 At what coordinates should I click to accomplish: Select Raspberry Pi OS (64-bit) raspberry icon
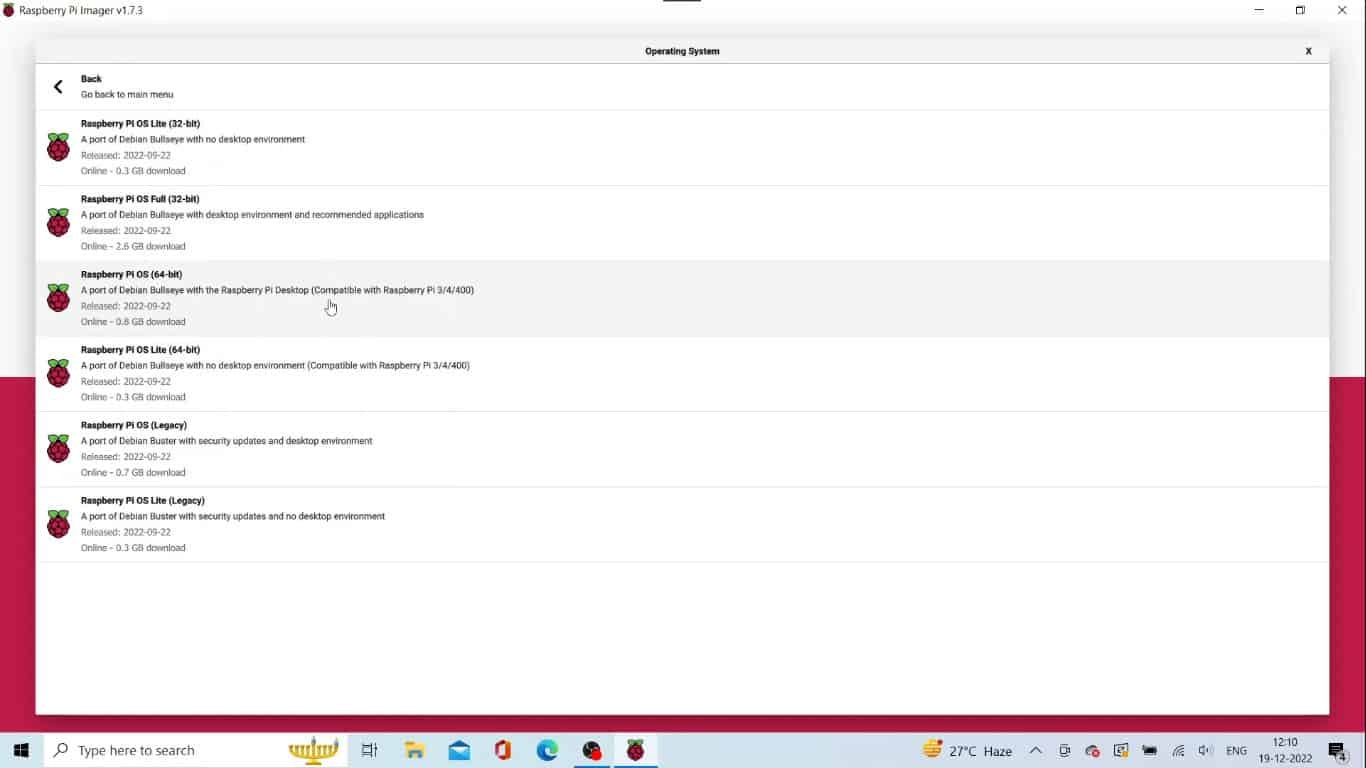[58, 298]
